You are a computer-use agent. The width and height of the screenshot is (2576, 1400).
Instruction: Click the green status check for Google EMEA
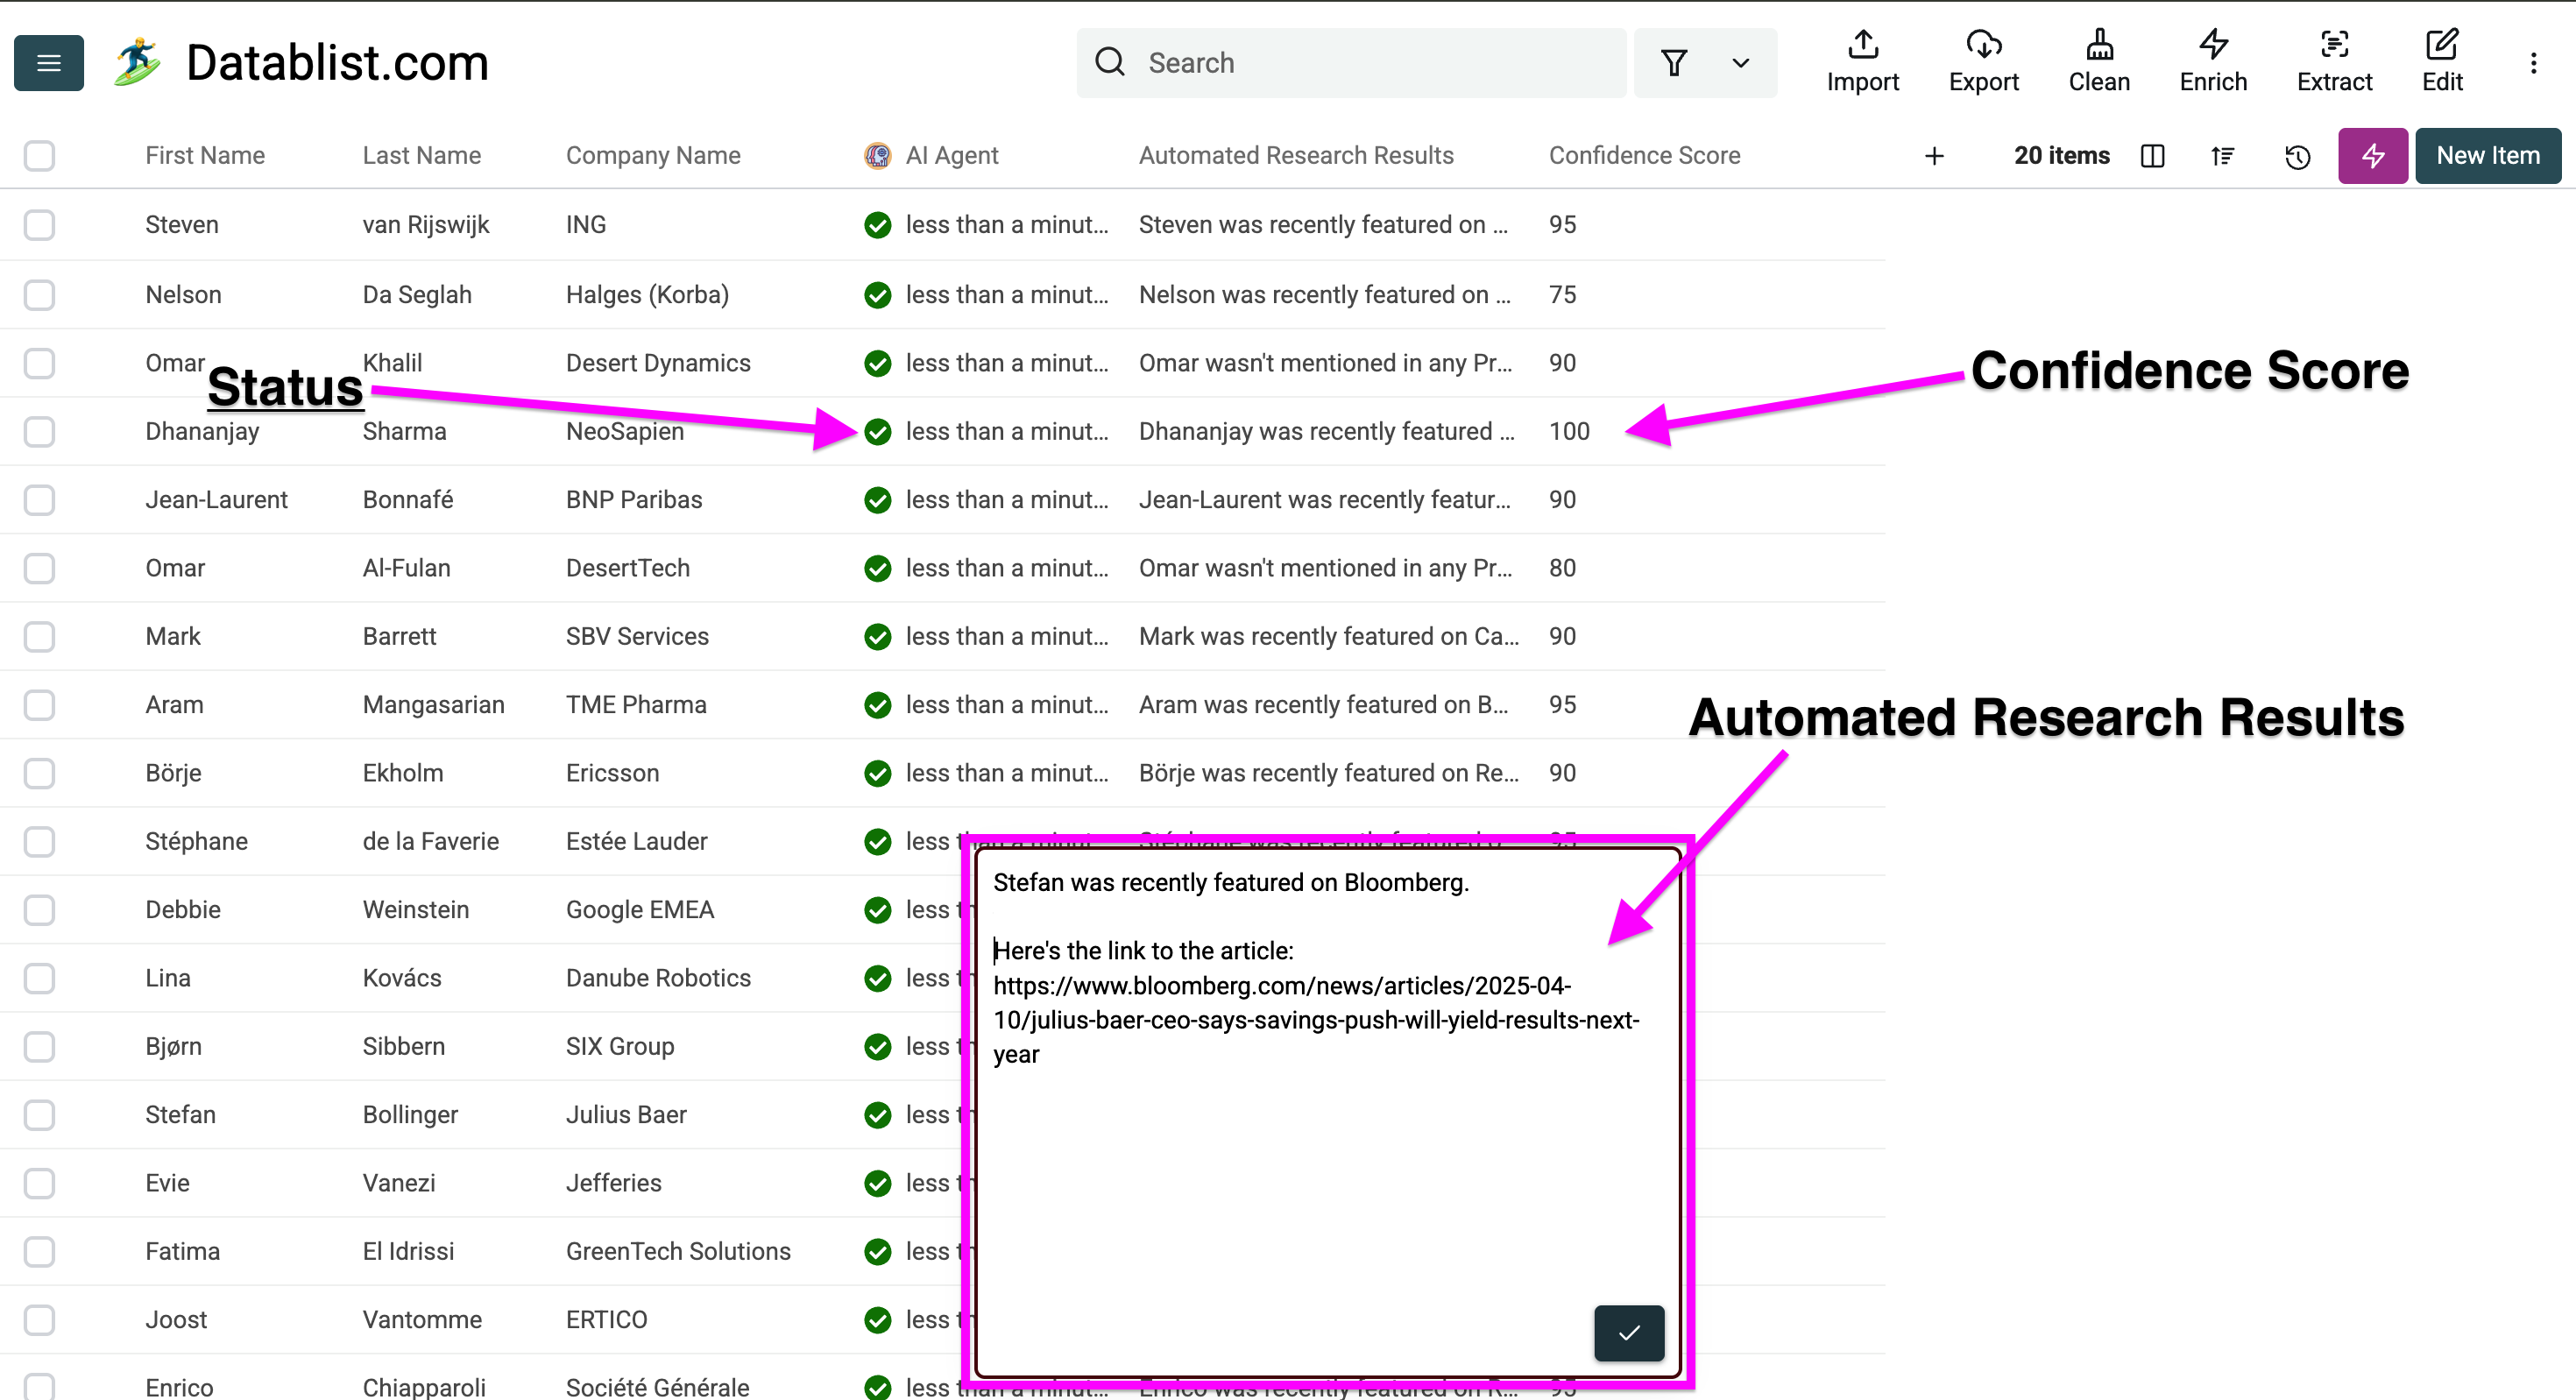[878, 910]
